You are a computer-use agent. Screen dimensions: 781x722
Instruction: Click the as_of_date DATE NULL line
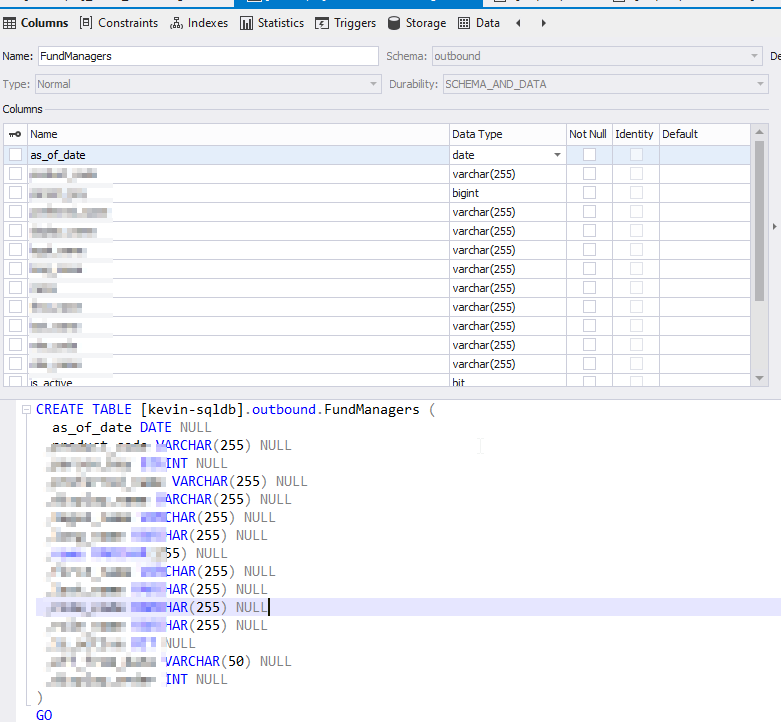point(131,427)
